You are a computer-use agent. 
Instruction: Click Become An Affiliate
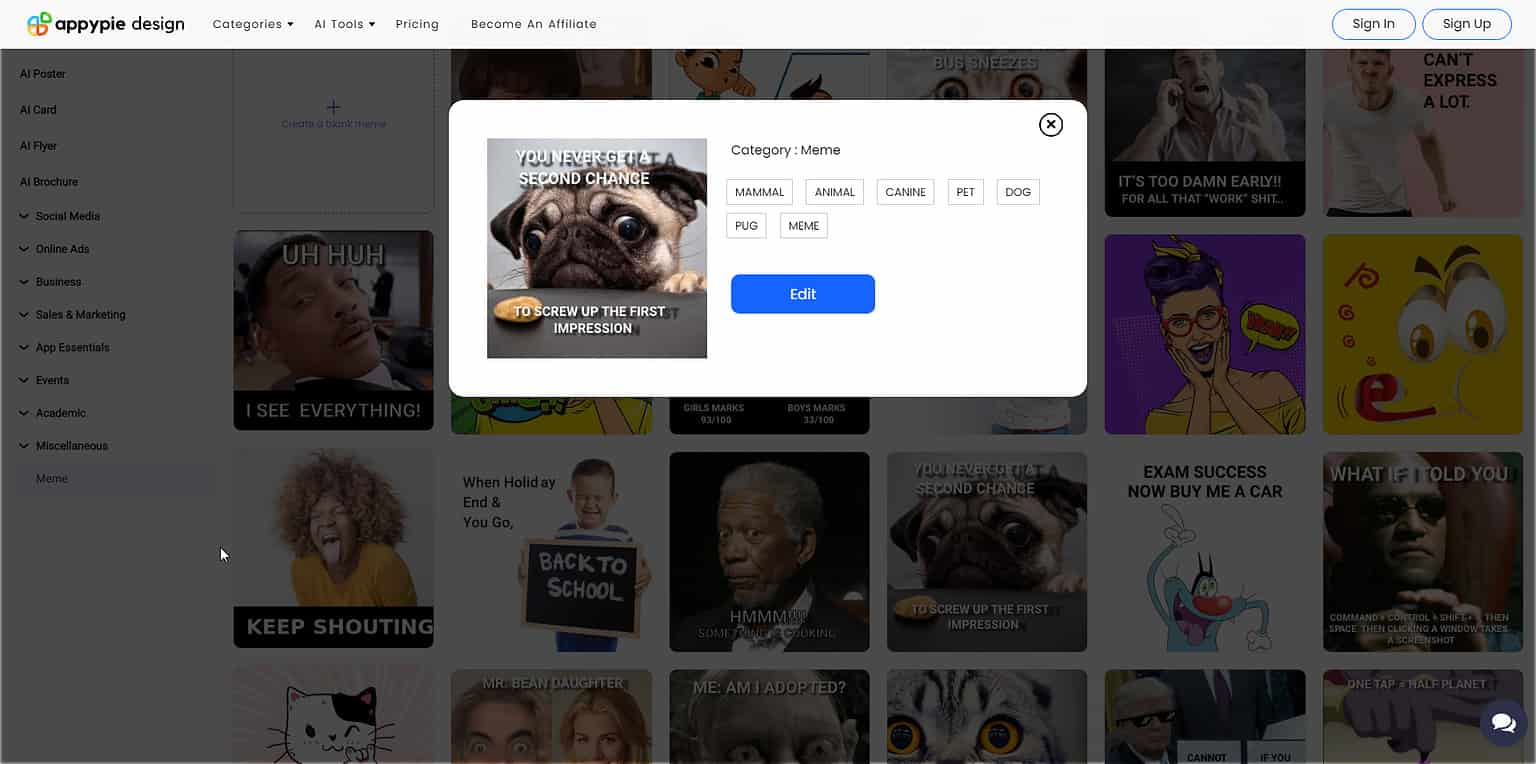534,23
